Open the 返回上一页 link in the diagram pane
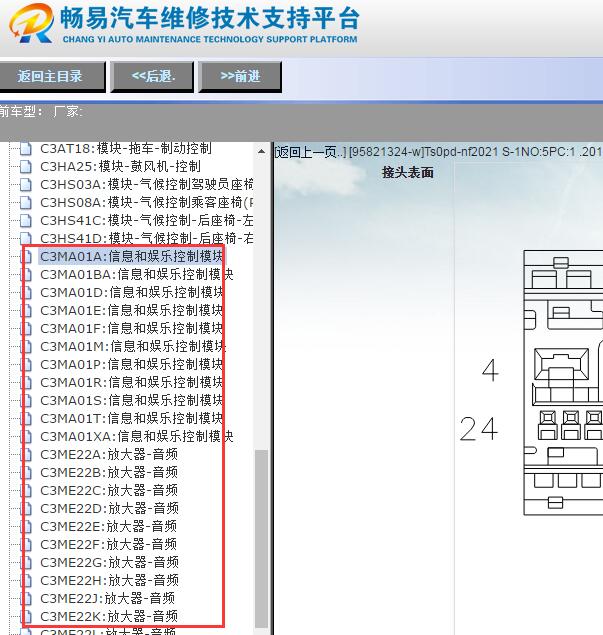Image resolution: width=603 pixels, height=635 pixels. tap(311, 152)
